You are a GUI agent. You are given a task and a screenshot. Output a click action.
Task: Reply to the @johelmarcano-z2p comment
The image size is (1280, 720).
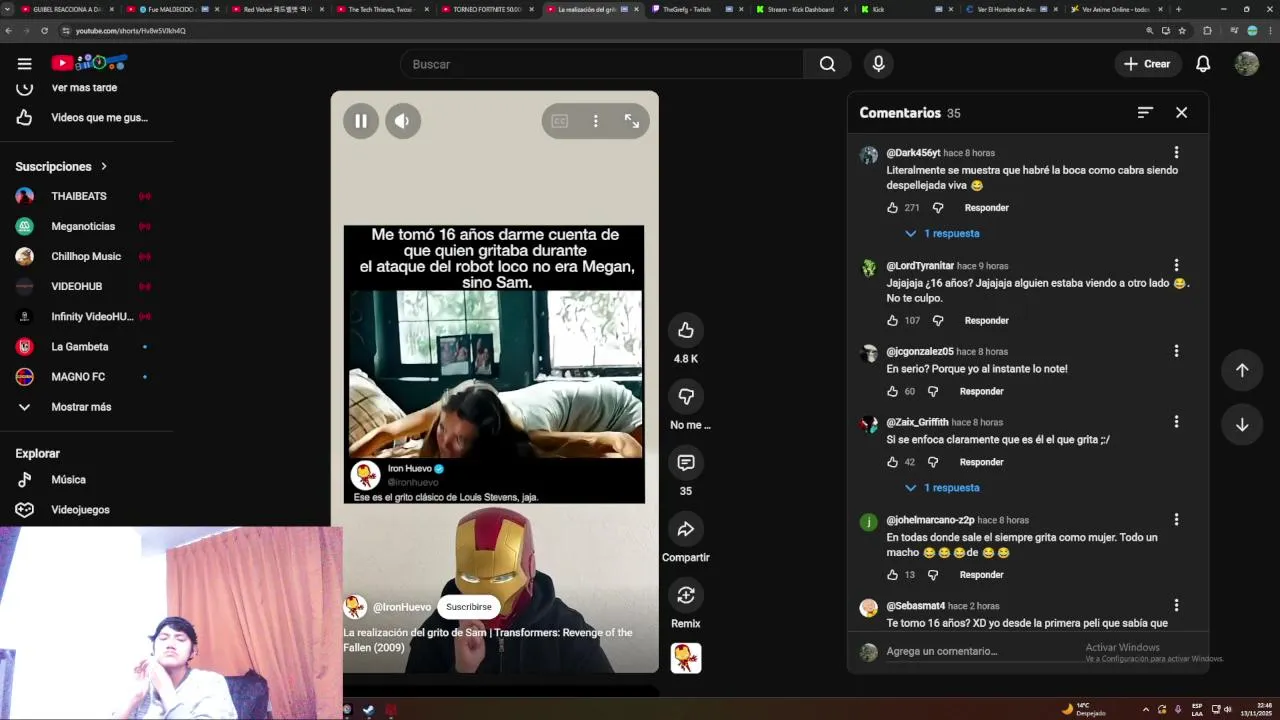(x=981, y=575)
